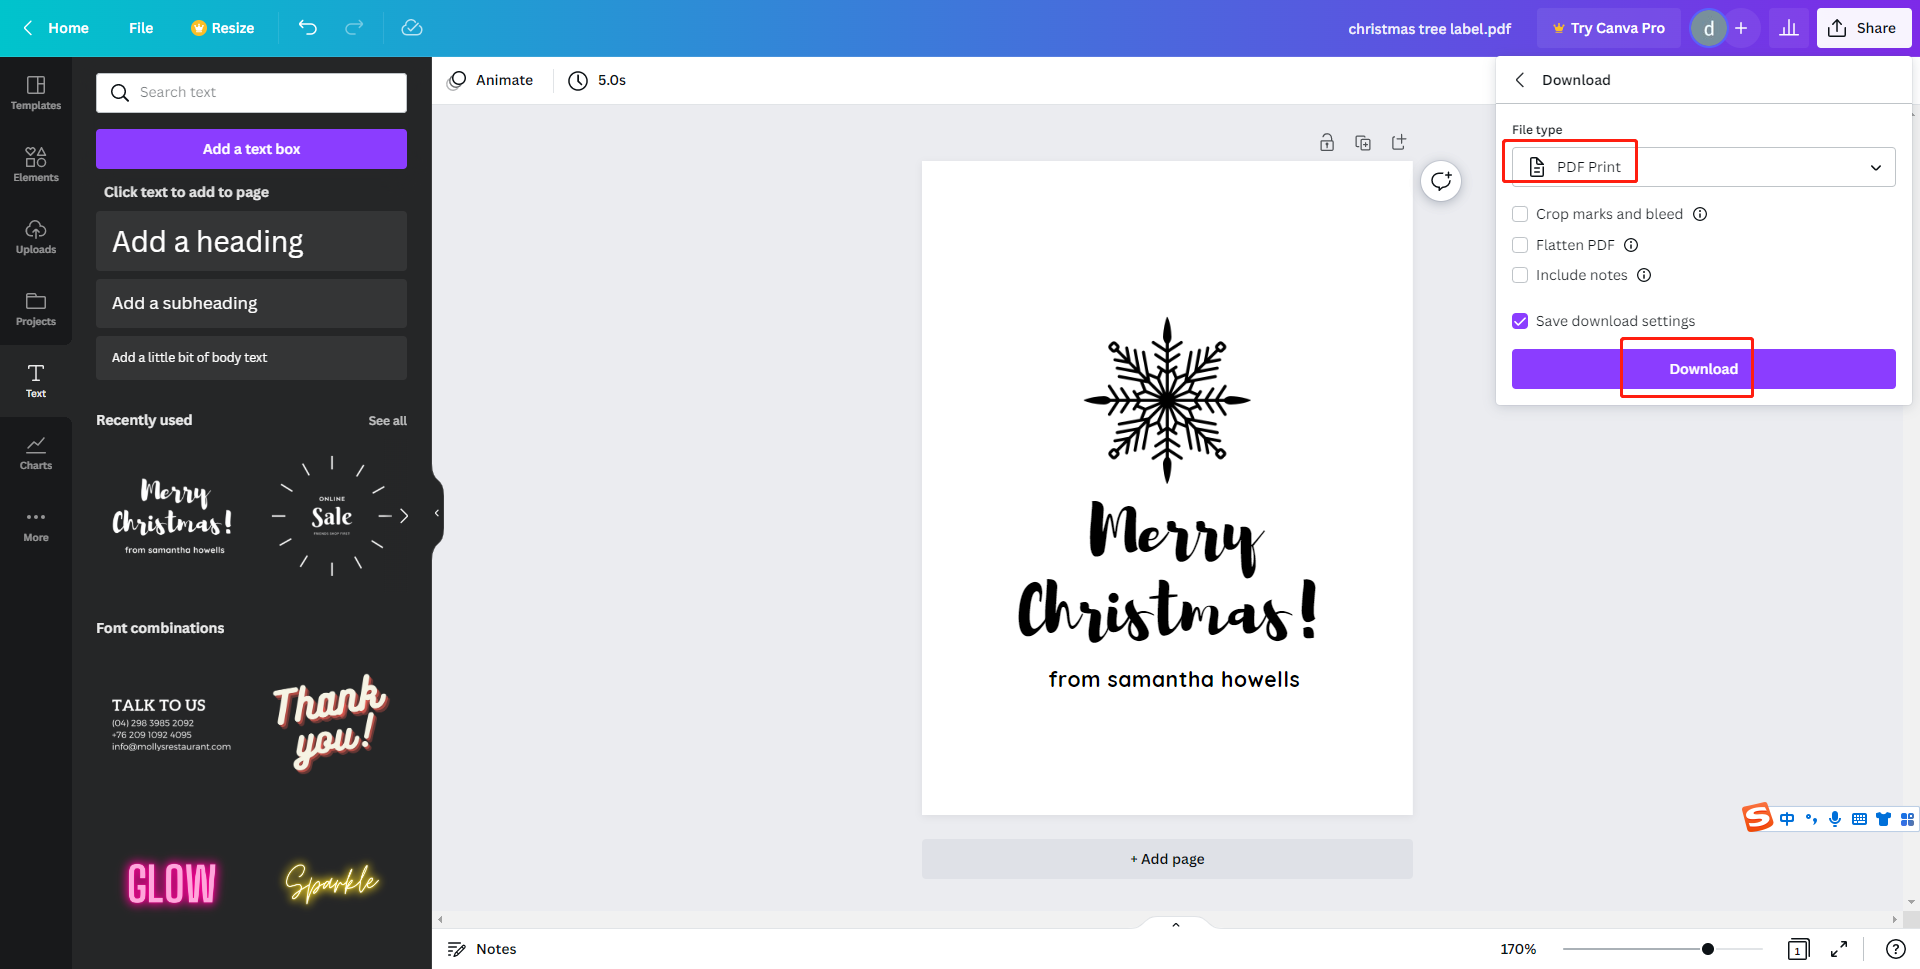The image size is (1920, 969).
Task: Select the GLOW neon font combination
Action: point(172,884)
